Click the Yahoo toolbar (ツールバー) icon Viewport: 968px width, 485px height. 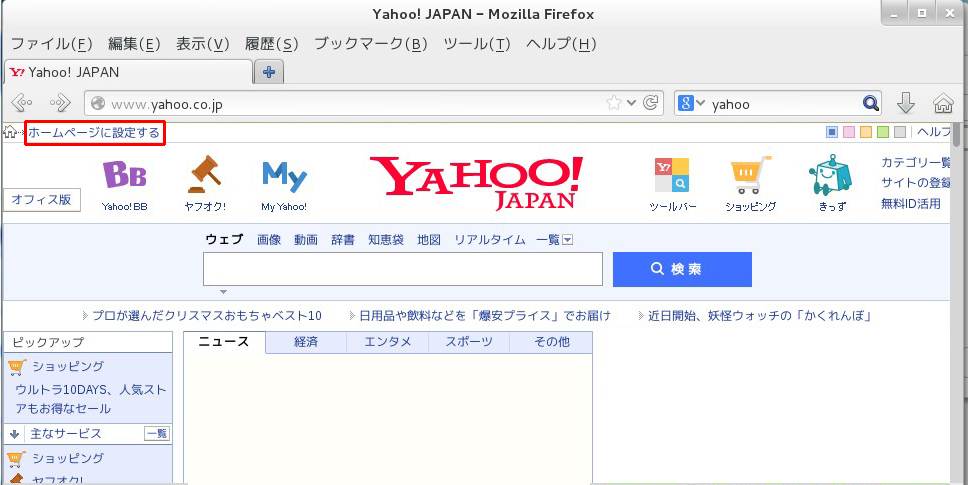(x=670, y=177)
